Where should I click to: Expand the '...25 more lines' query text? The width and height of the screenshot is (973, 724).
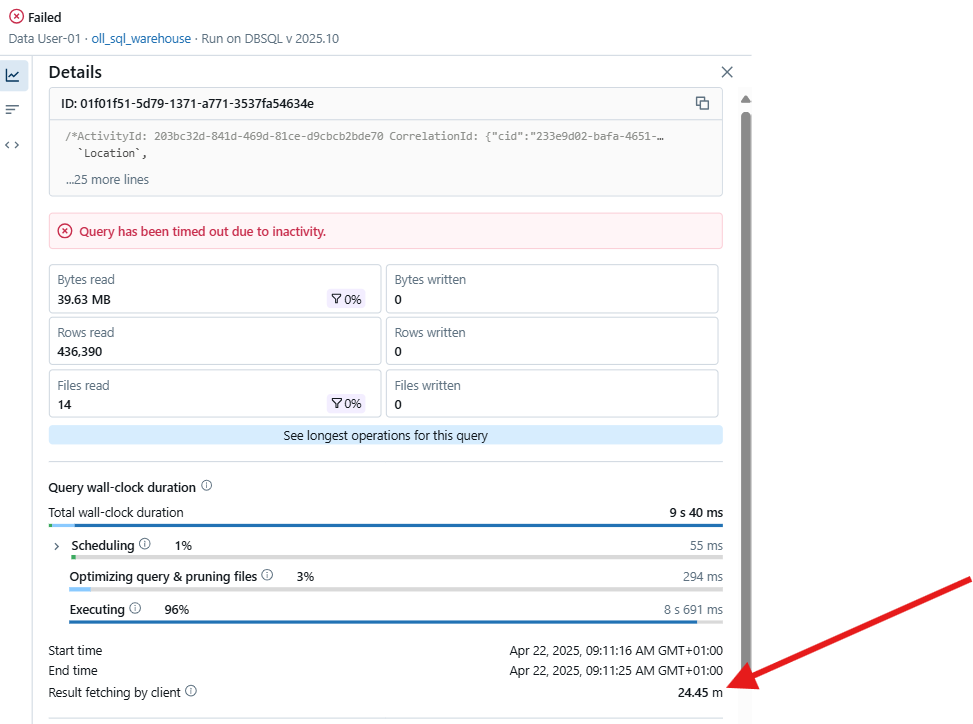click(107, 179)
